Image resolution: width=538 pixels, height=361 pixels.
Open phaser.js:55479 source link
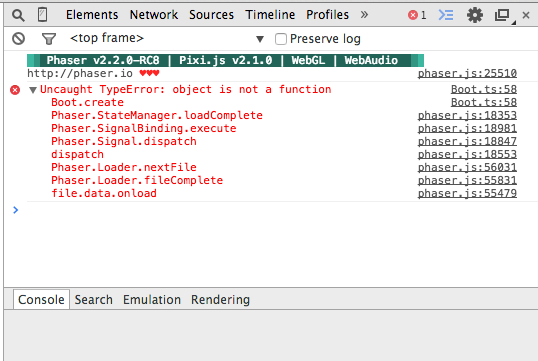[467, 194]
